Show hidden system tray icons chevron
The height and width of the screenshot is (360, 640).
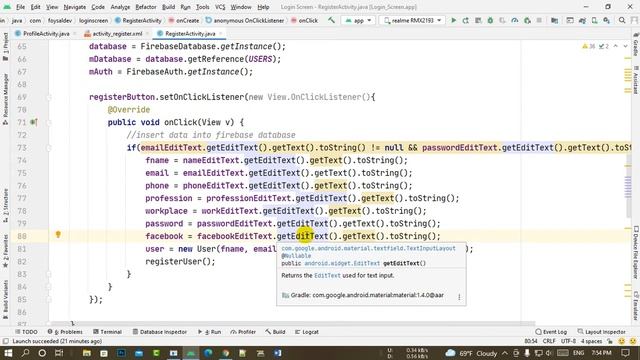505,353
